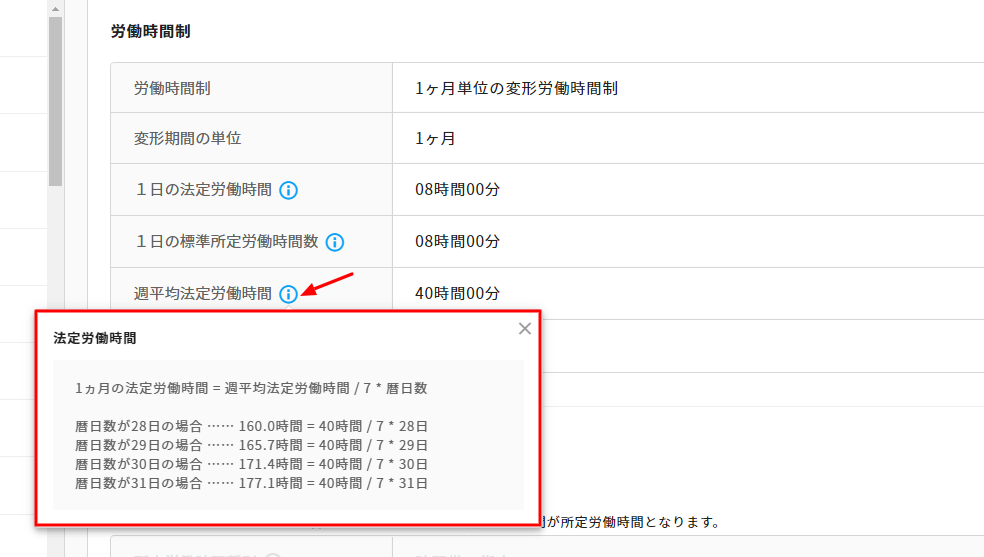Click the 1ヶ月 value for 変形期間の単位
984x557 pixels.
click(x=436, y=138)
